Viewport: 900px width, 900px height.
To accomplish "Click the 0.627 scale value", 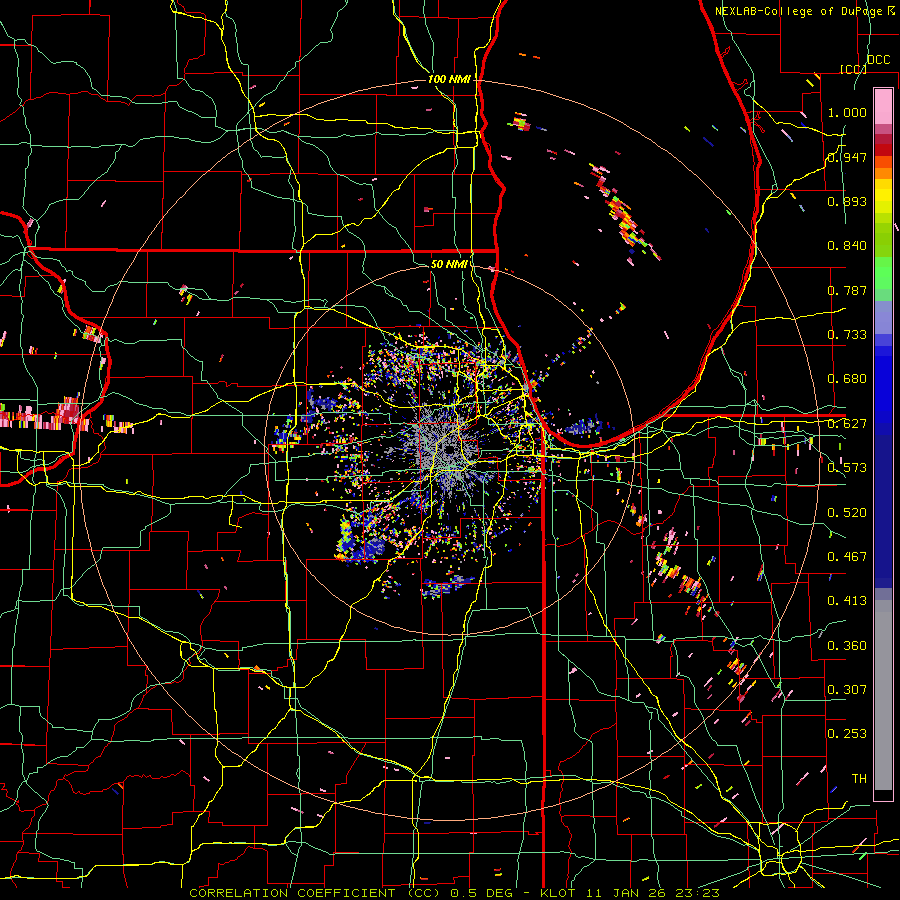I will coord(847,423).
